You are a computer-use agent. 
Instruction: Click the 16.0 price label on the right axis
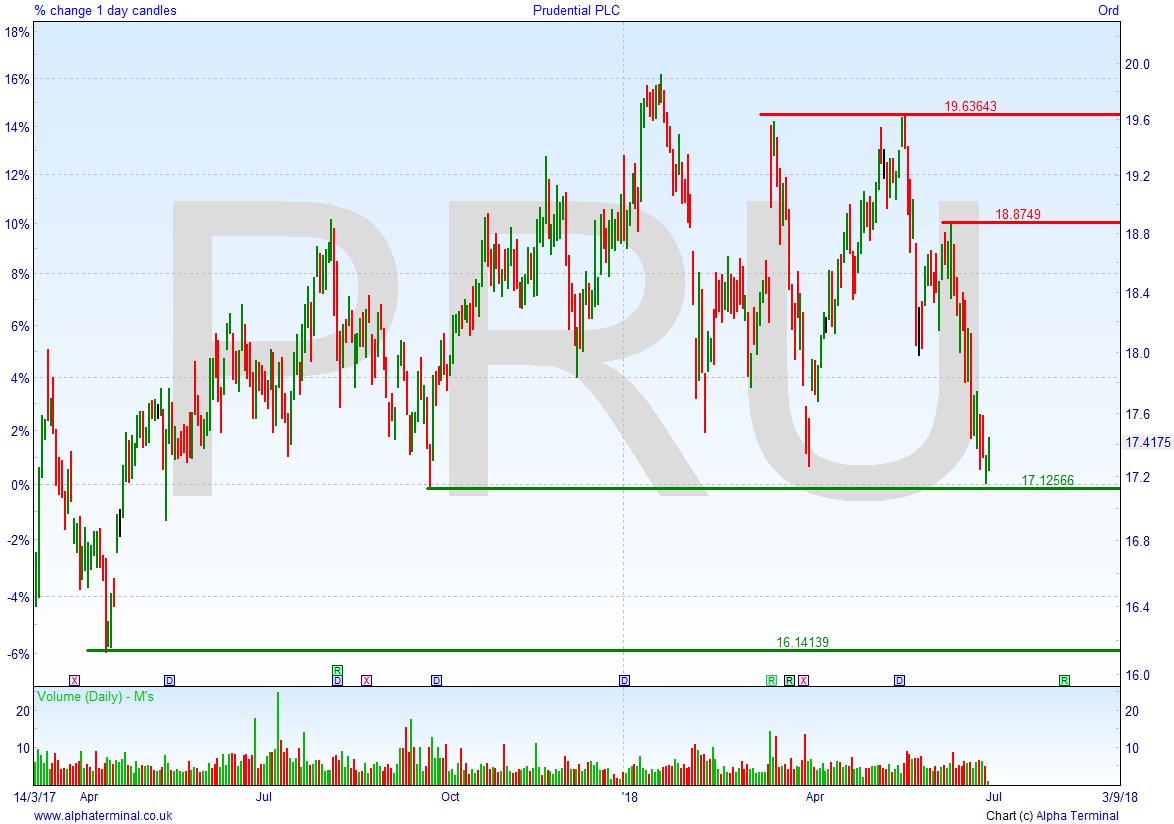pyautogui.click(x=1137, y=675)
